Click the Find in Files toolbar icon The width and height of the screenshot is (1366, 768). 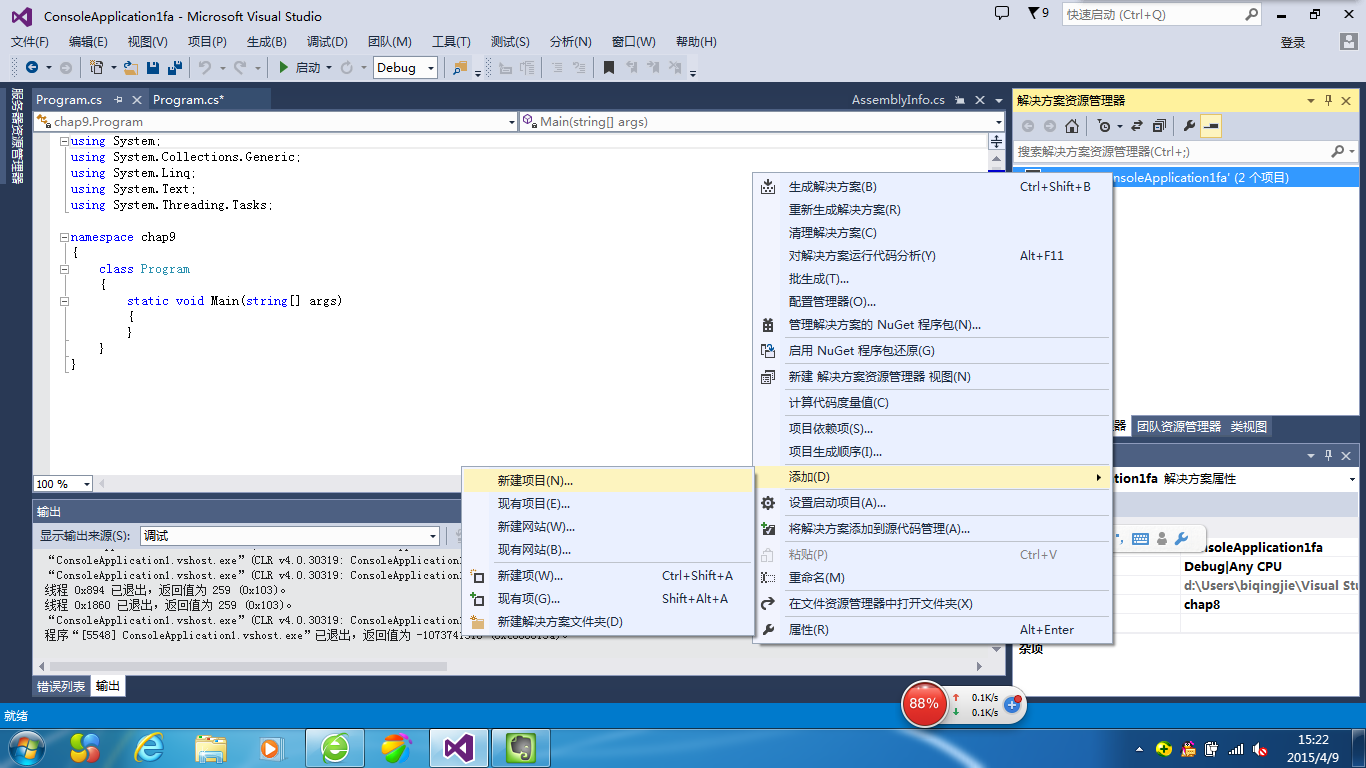click(460, 67)
